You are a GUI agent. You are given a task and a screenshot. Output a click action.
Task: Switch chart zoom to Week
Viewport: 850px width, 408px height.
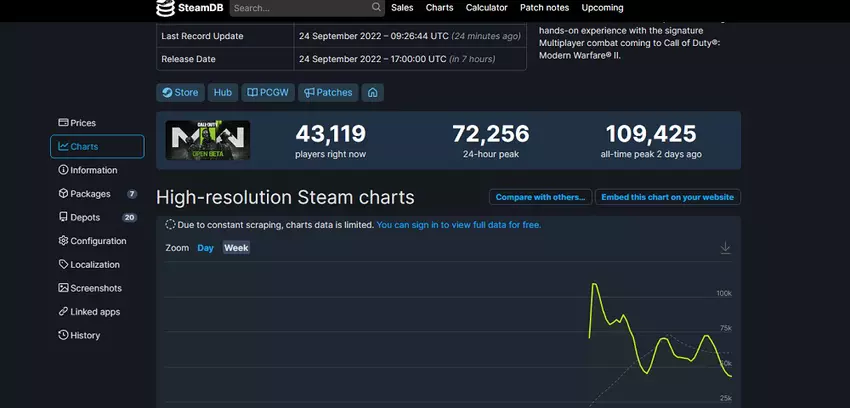coord(236,248)
